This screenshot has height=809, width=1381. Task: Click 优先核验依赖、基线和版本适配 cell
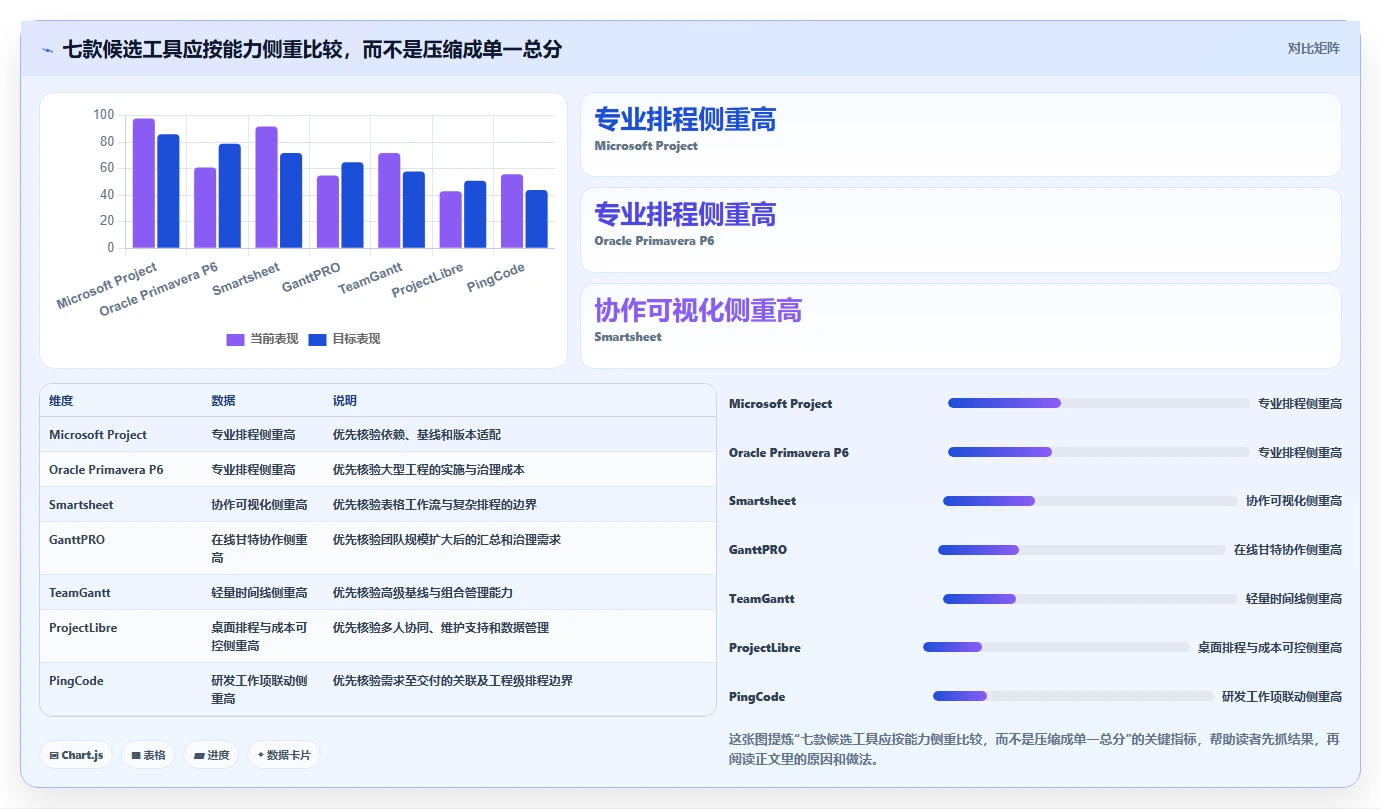coord(417,435)
